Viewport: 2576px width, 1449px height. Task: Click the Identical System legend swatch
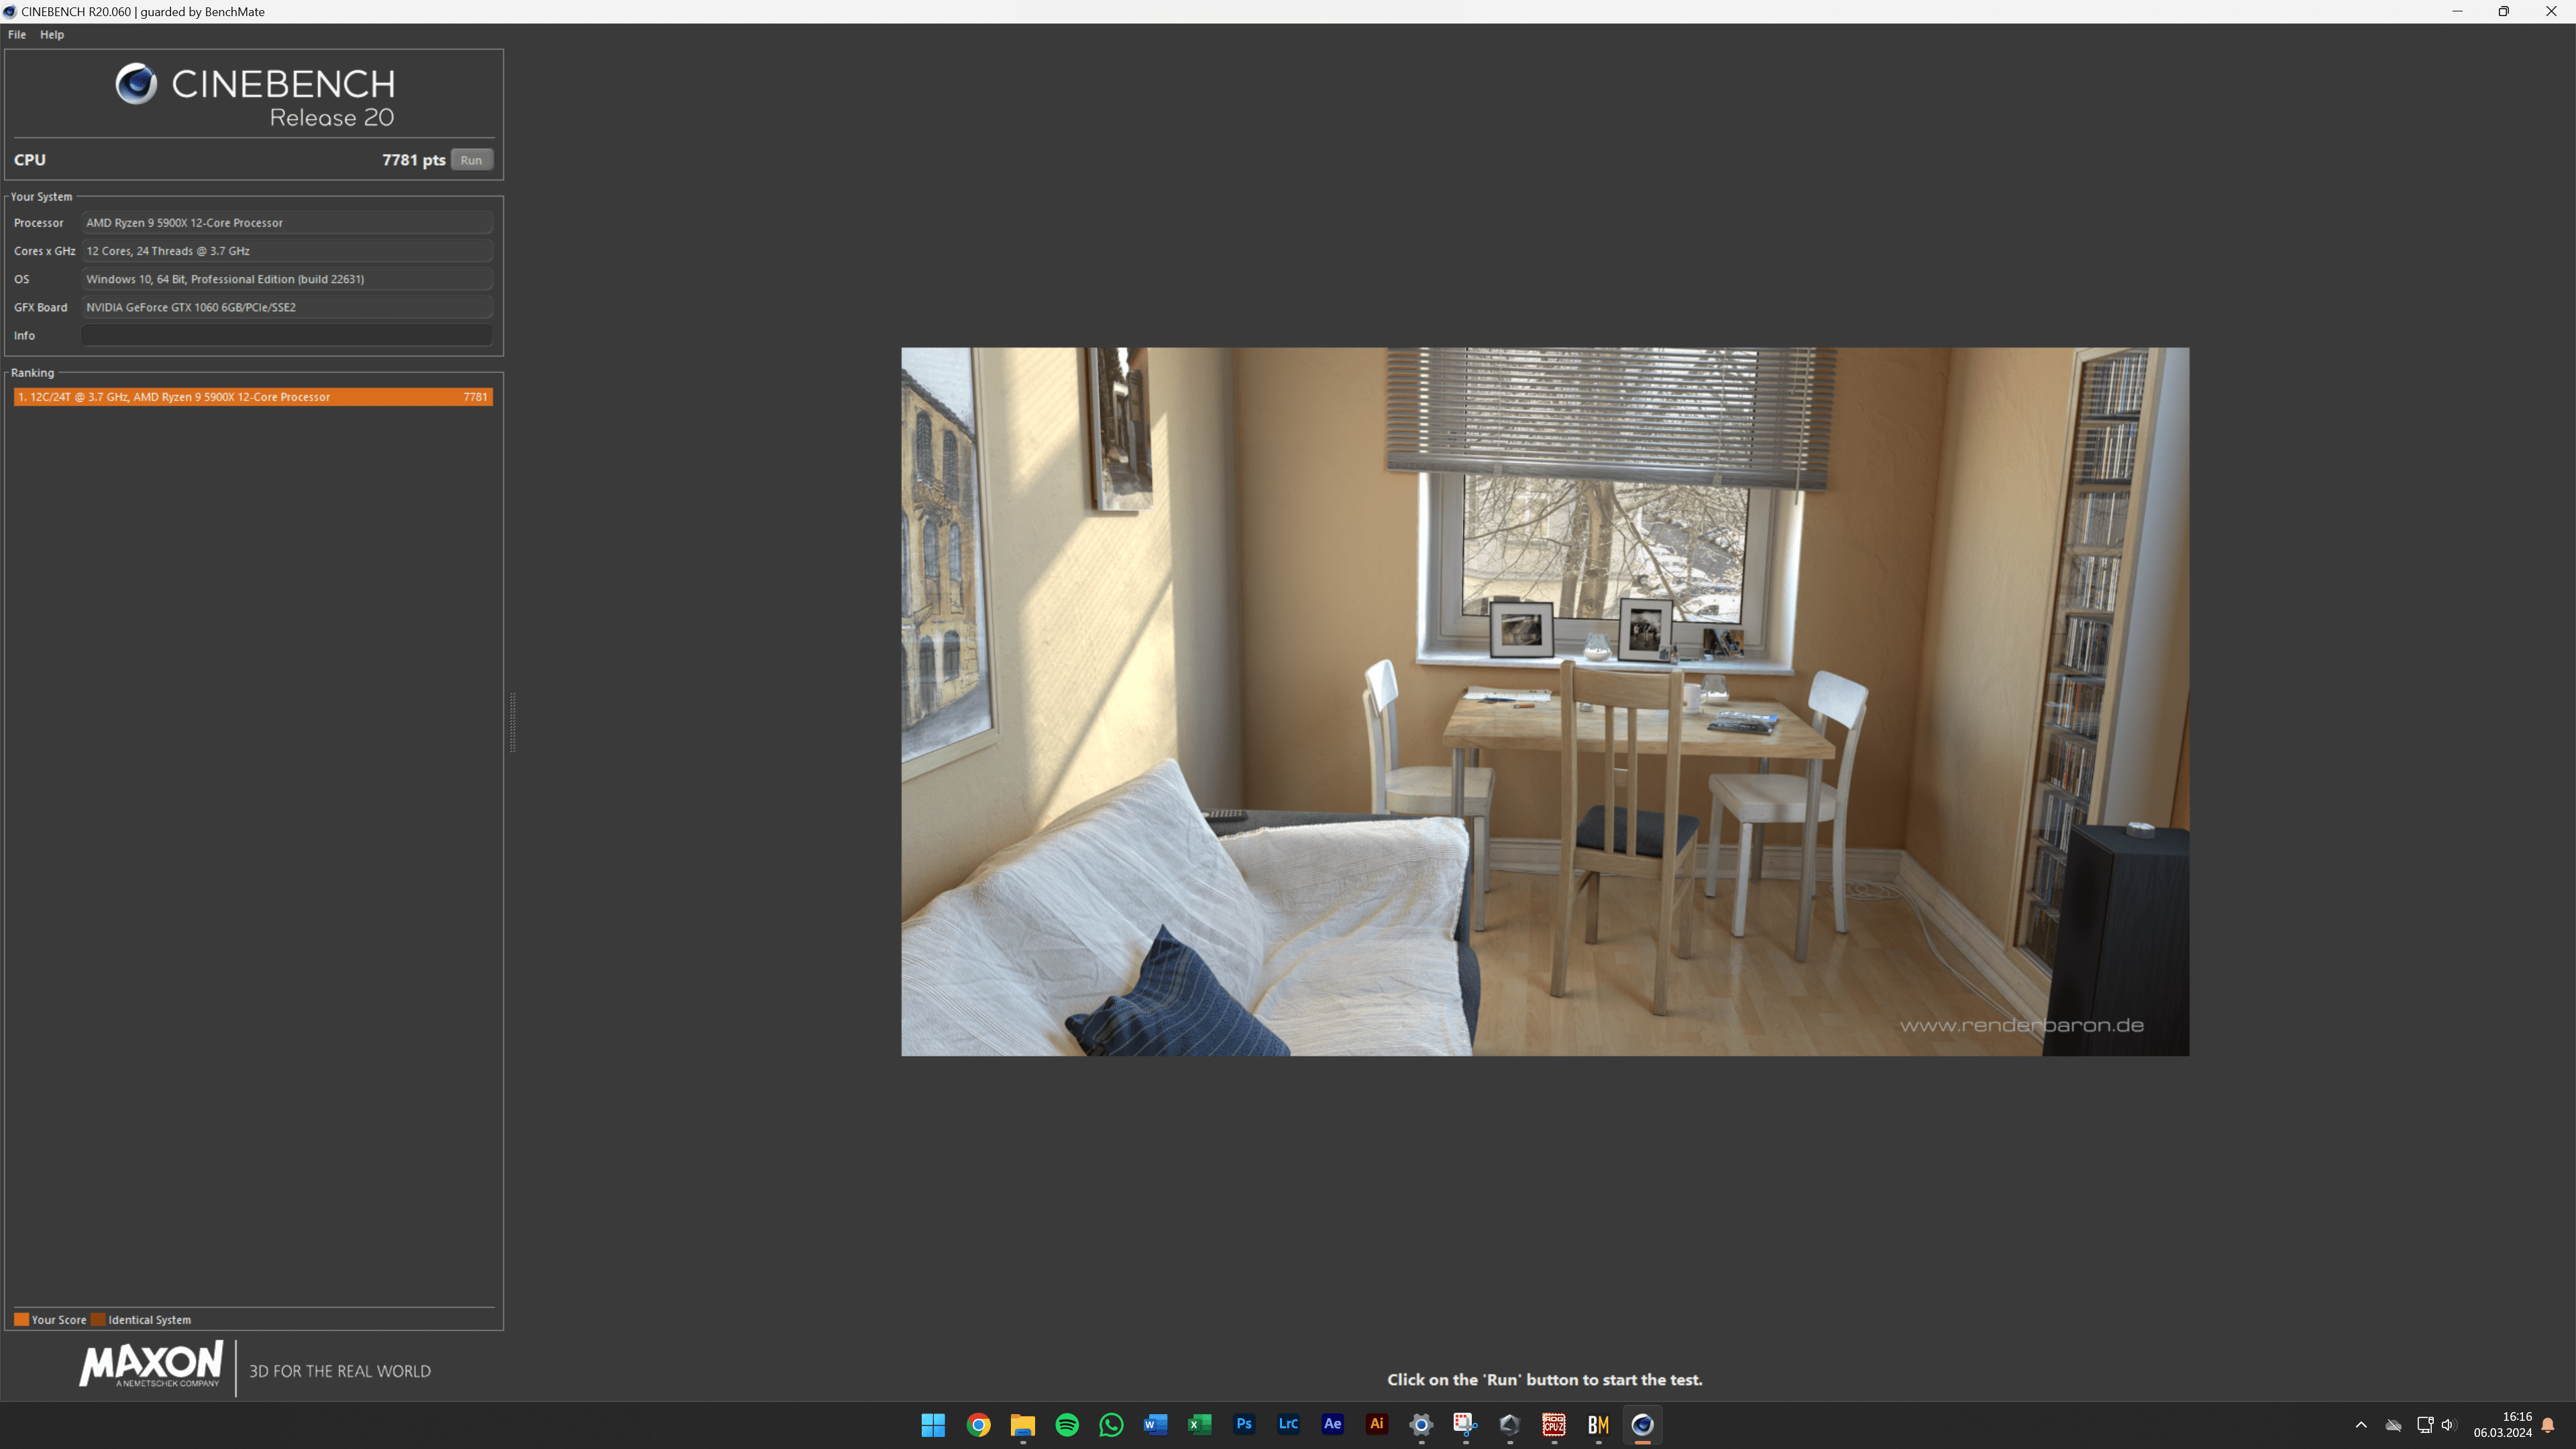[98, 1319]
